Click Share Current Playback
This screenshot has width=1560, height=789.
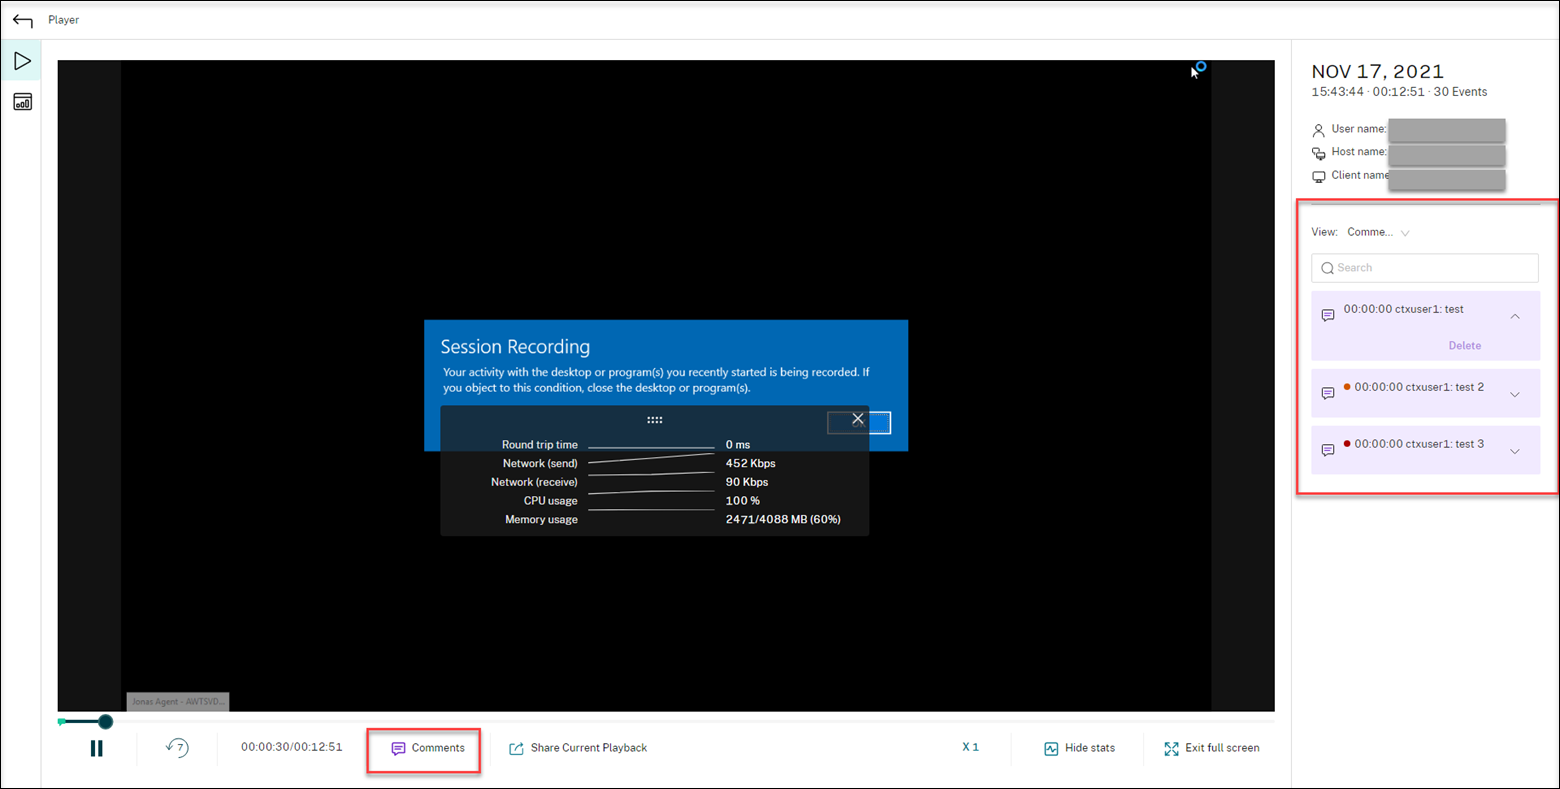click(578, 748)
